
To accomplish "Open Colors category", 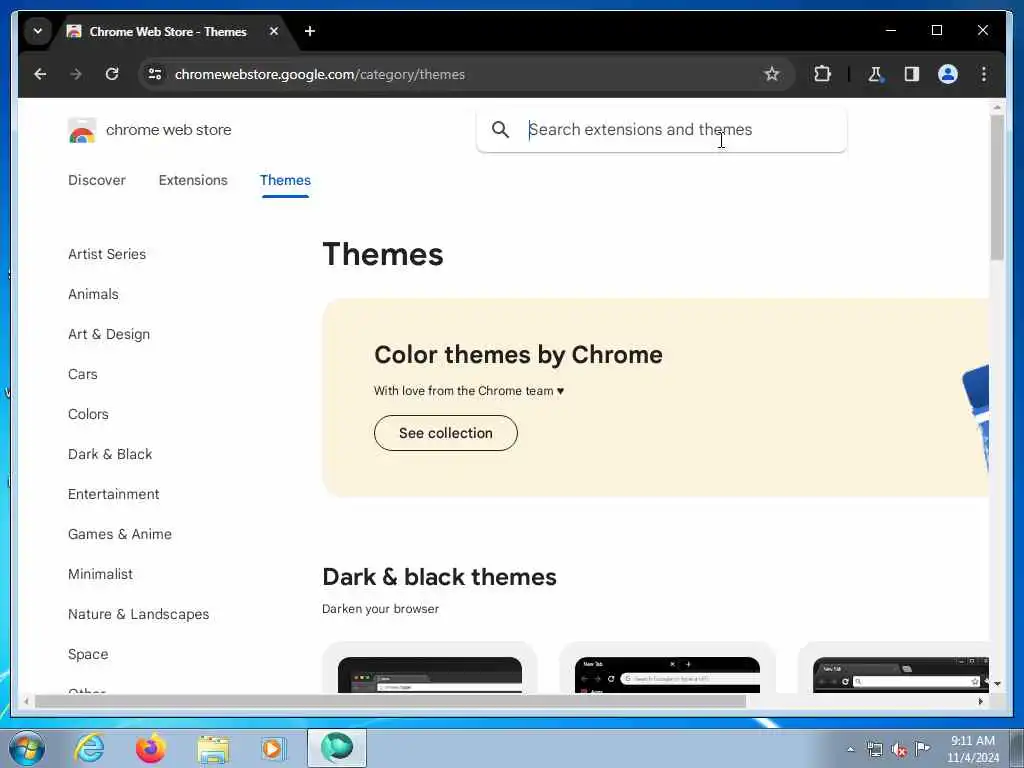I will (x=88, y=414).
